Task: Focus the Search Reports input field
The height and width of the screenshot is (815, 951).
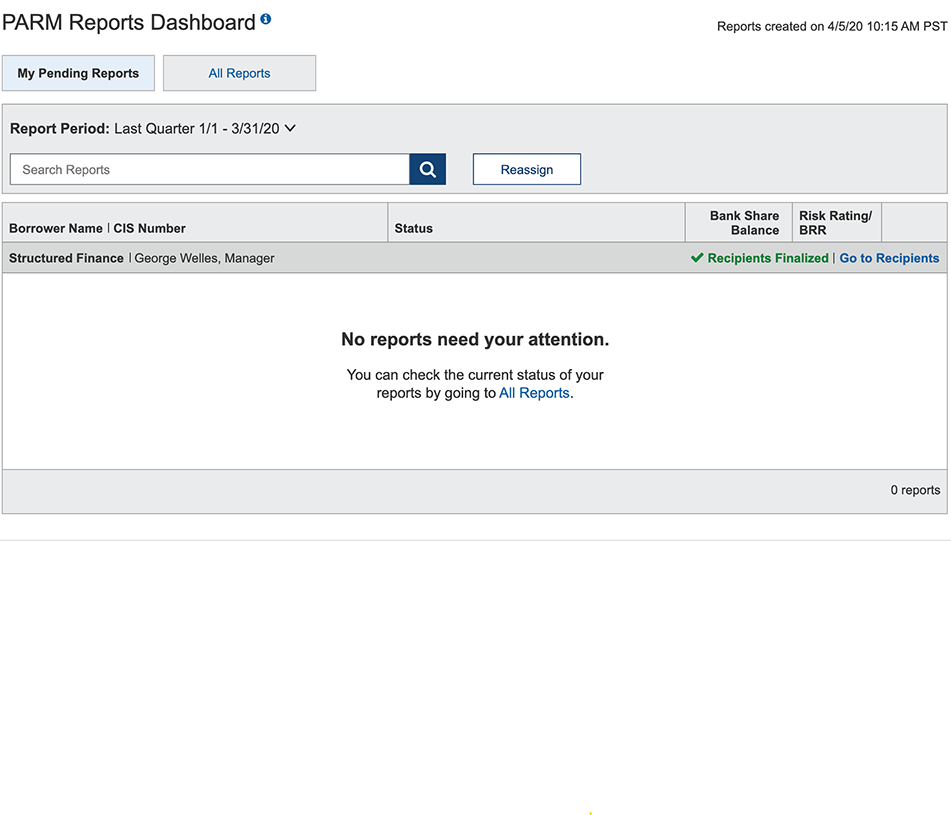Action: pos(210,169)
